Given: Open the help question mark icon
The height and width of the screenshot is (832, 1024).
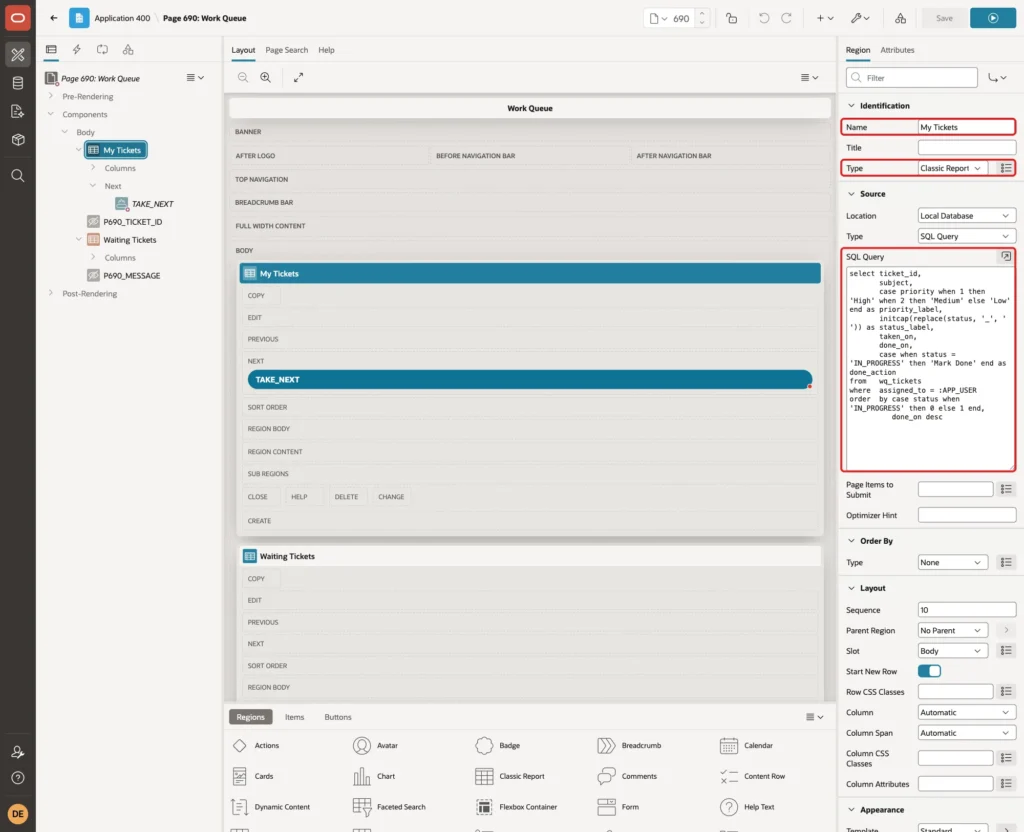Looking at the screenshot, I should point(18,778).
